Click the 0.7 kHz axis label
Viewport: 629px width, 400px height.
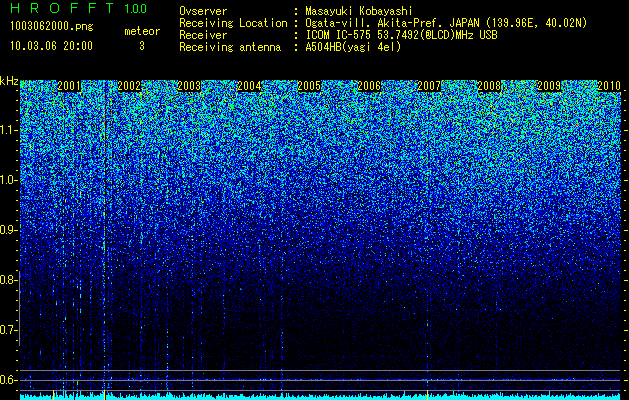coord(7,330)
